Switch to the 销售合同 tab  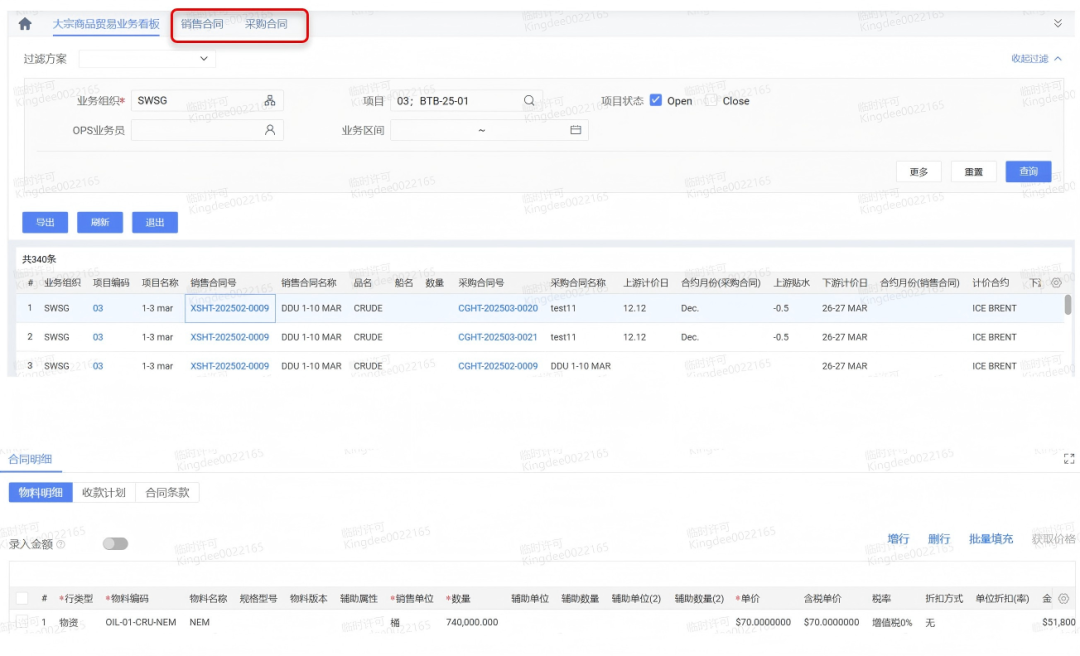[x=202, y=24]
